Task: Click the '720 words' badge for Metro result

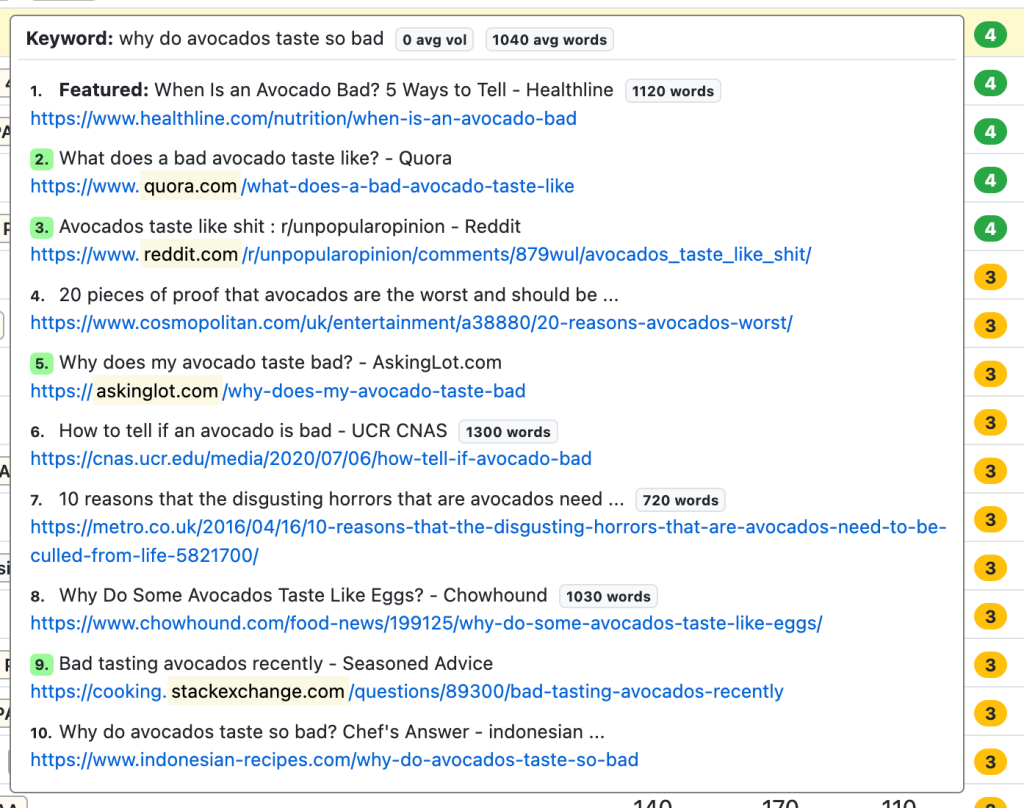Action: (680, 500)
